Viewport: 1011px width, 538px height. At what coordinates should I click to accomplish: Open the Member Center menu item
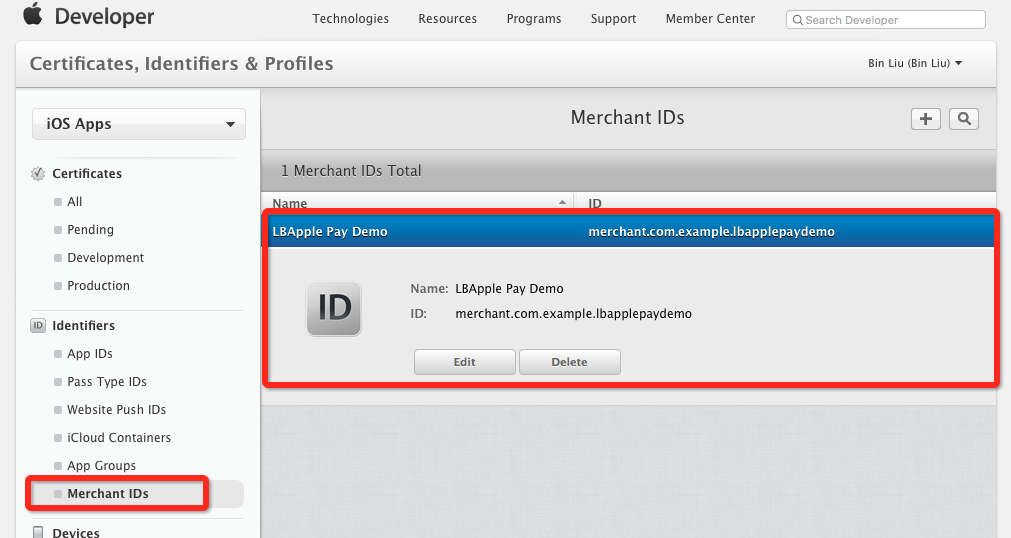click(x=710, y=19)
